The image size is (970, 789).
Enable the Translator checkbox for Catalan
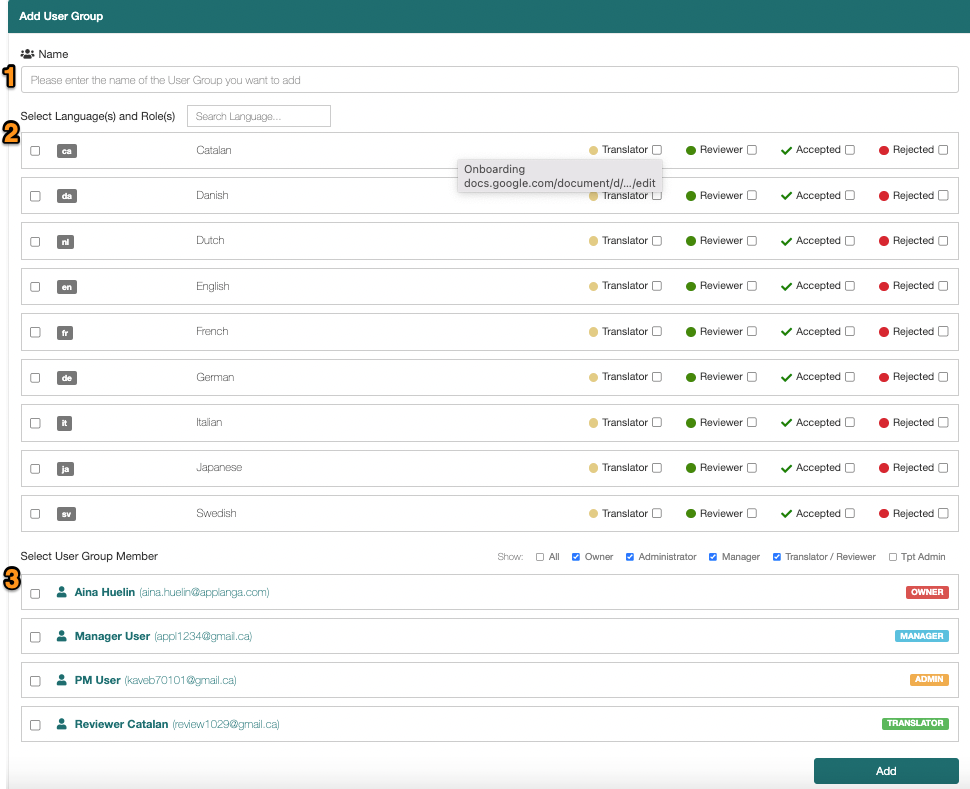[x=657, y=150]
